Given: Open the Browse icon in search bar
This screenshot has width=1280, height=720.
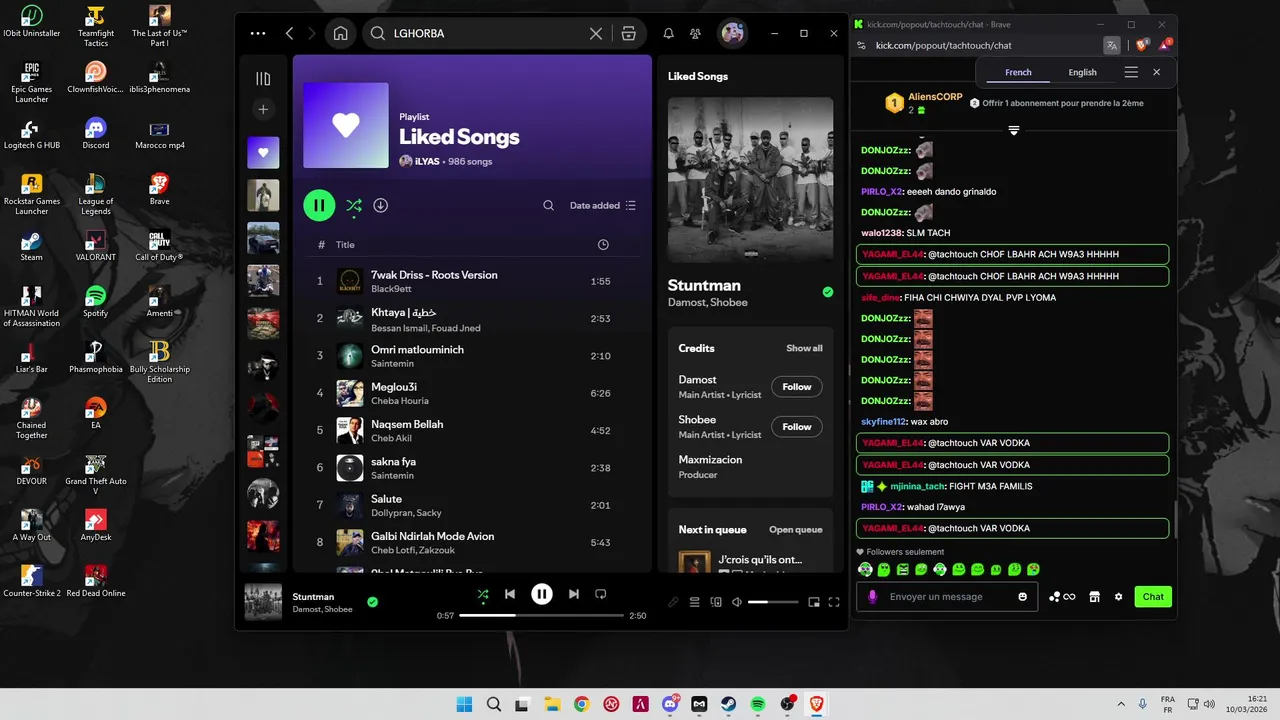Looking at the screenshot, I should (x=628, y=33).
